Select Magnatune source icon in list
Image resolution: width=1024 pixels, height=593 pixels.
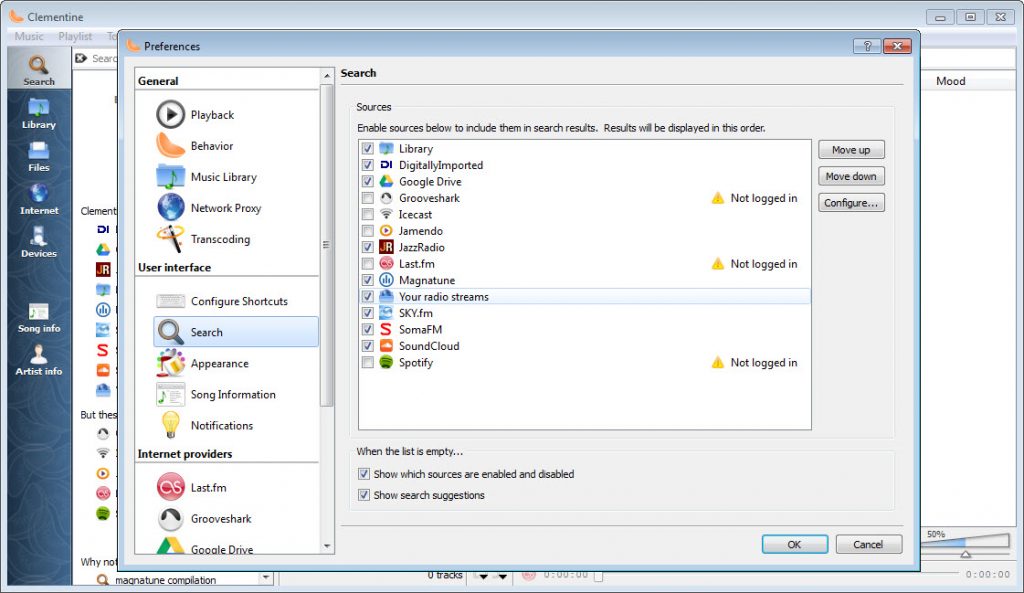point(386,280)
